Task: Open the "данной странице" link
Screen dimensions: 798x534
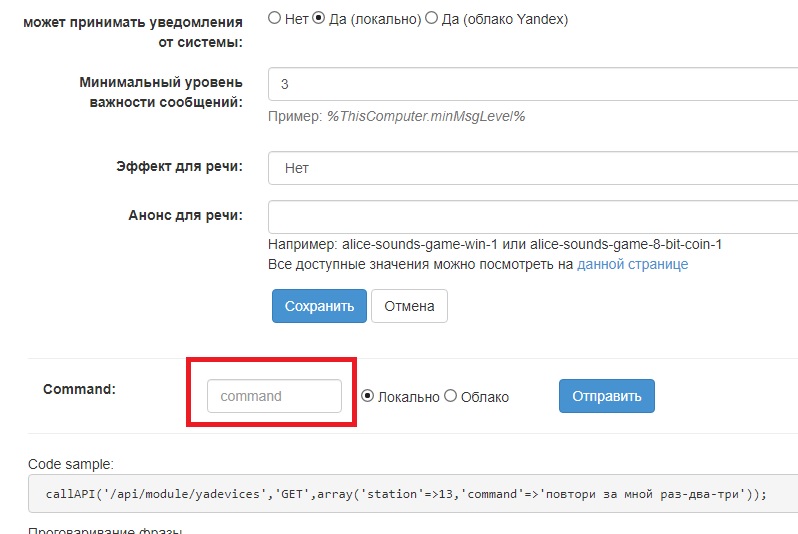Action: coord(632,265)
